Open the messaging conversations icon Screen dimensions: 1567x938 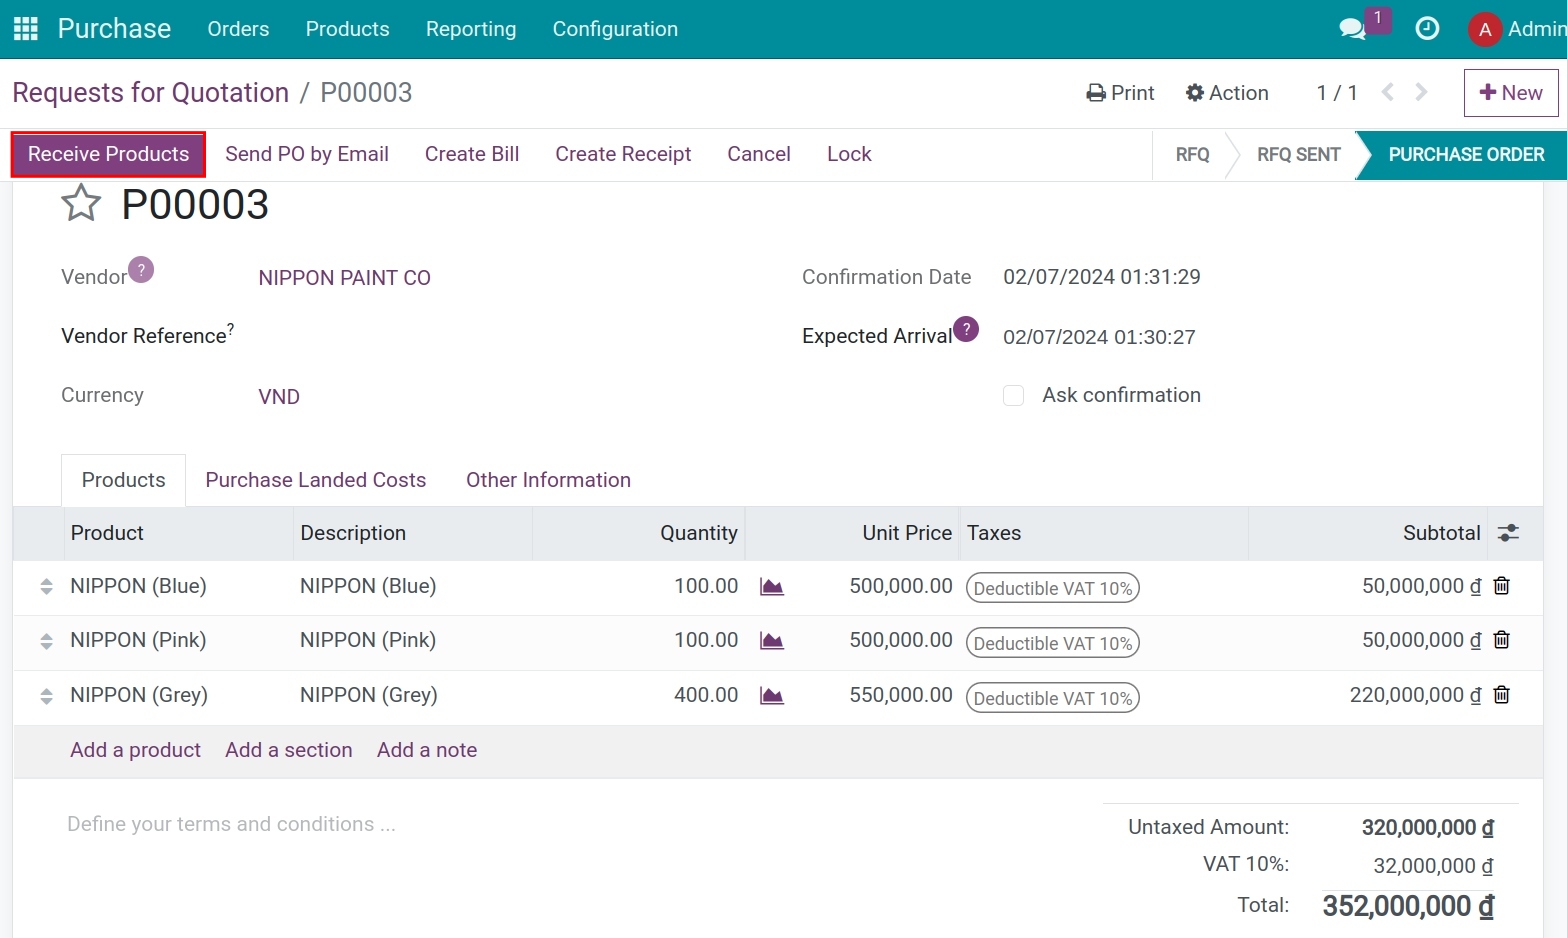click(1352, 31)
